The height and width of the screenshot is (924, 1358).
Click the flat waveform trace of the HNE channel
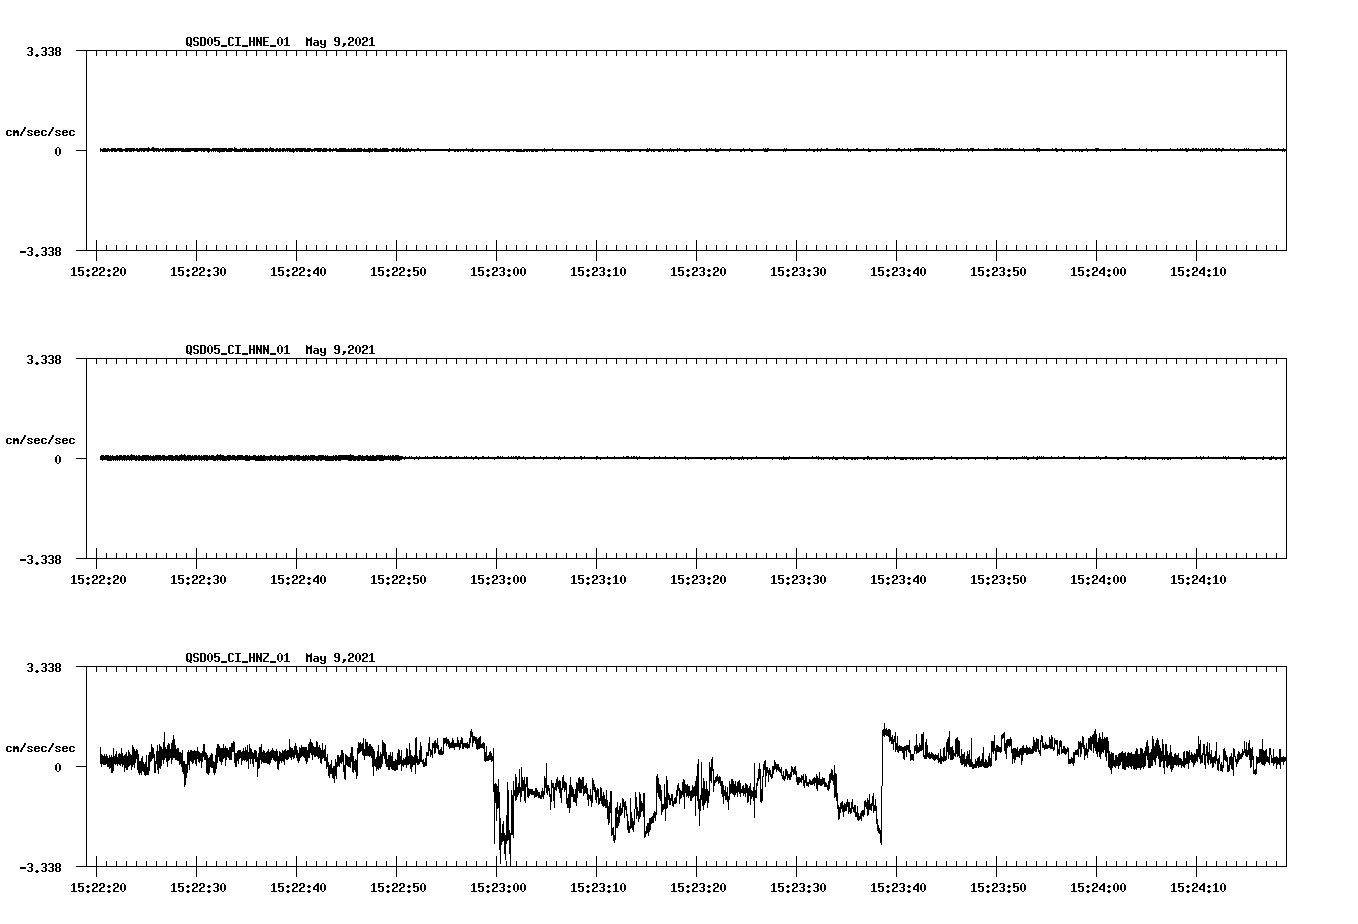[x=700, y=150]
